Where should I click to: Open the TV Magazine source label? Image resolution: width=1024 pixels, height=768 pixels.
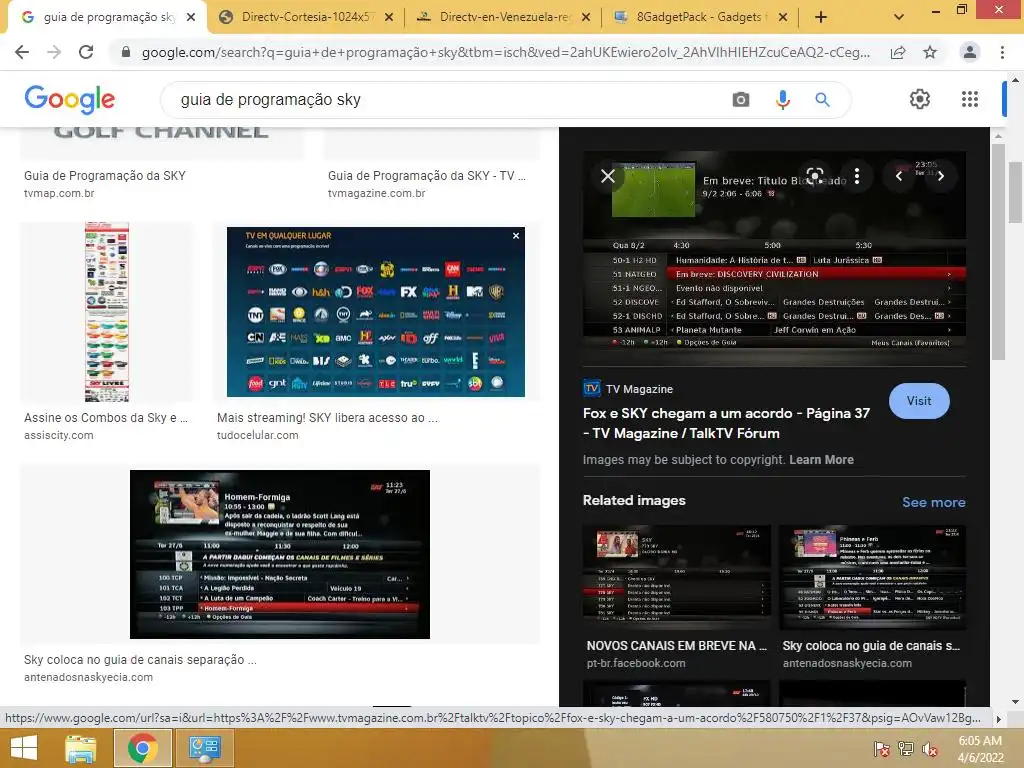point(628,389)
